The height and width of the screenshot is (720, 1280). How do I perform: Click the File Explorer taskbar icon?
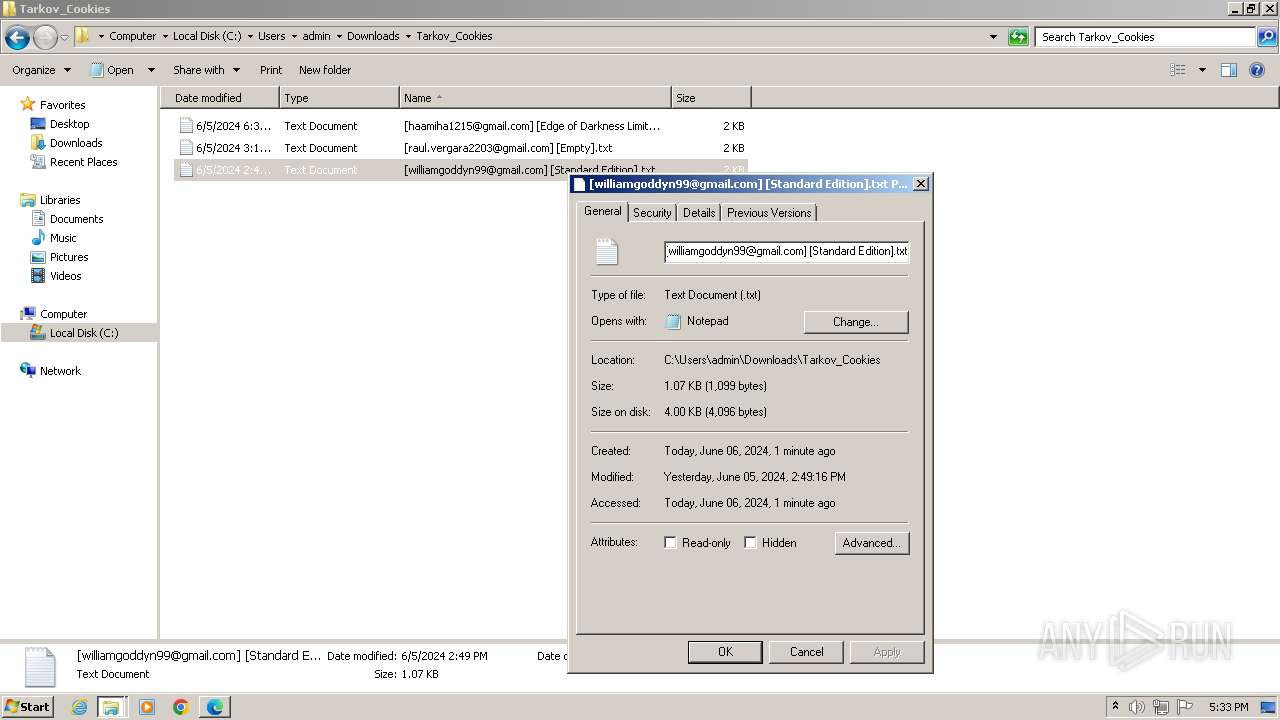[x=111, y=707]
